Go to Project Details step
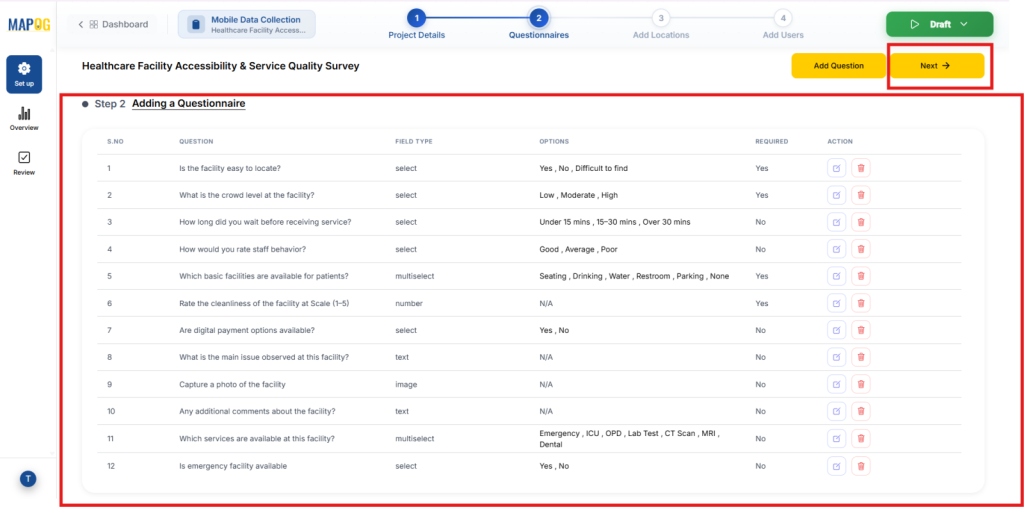This screenshot has width=1024, height=507. click(417, 18)
